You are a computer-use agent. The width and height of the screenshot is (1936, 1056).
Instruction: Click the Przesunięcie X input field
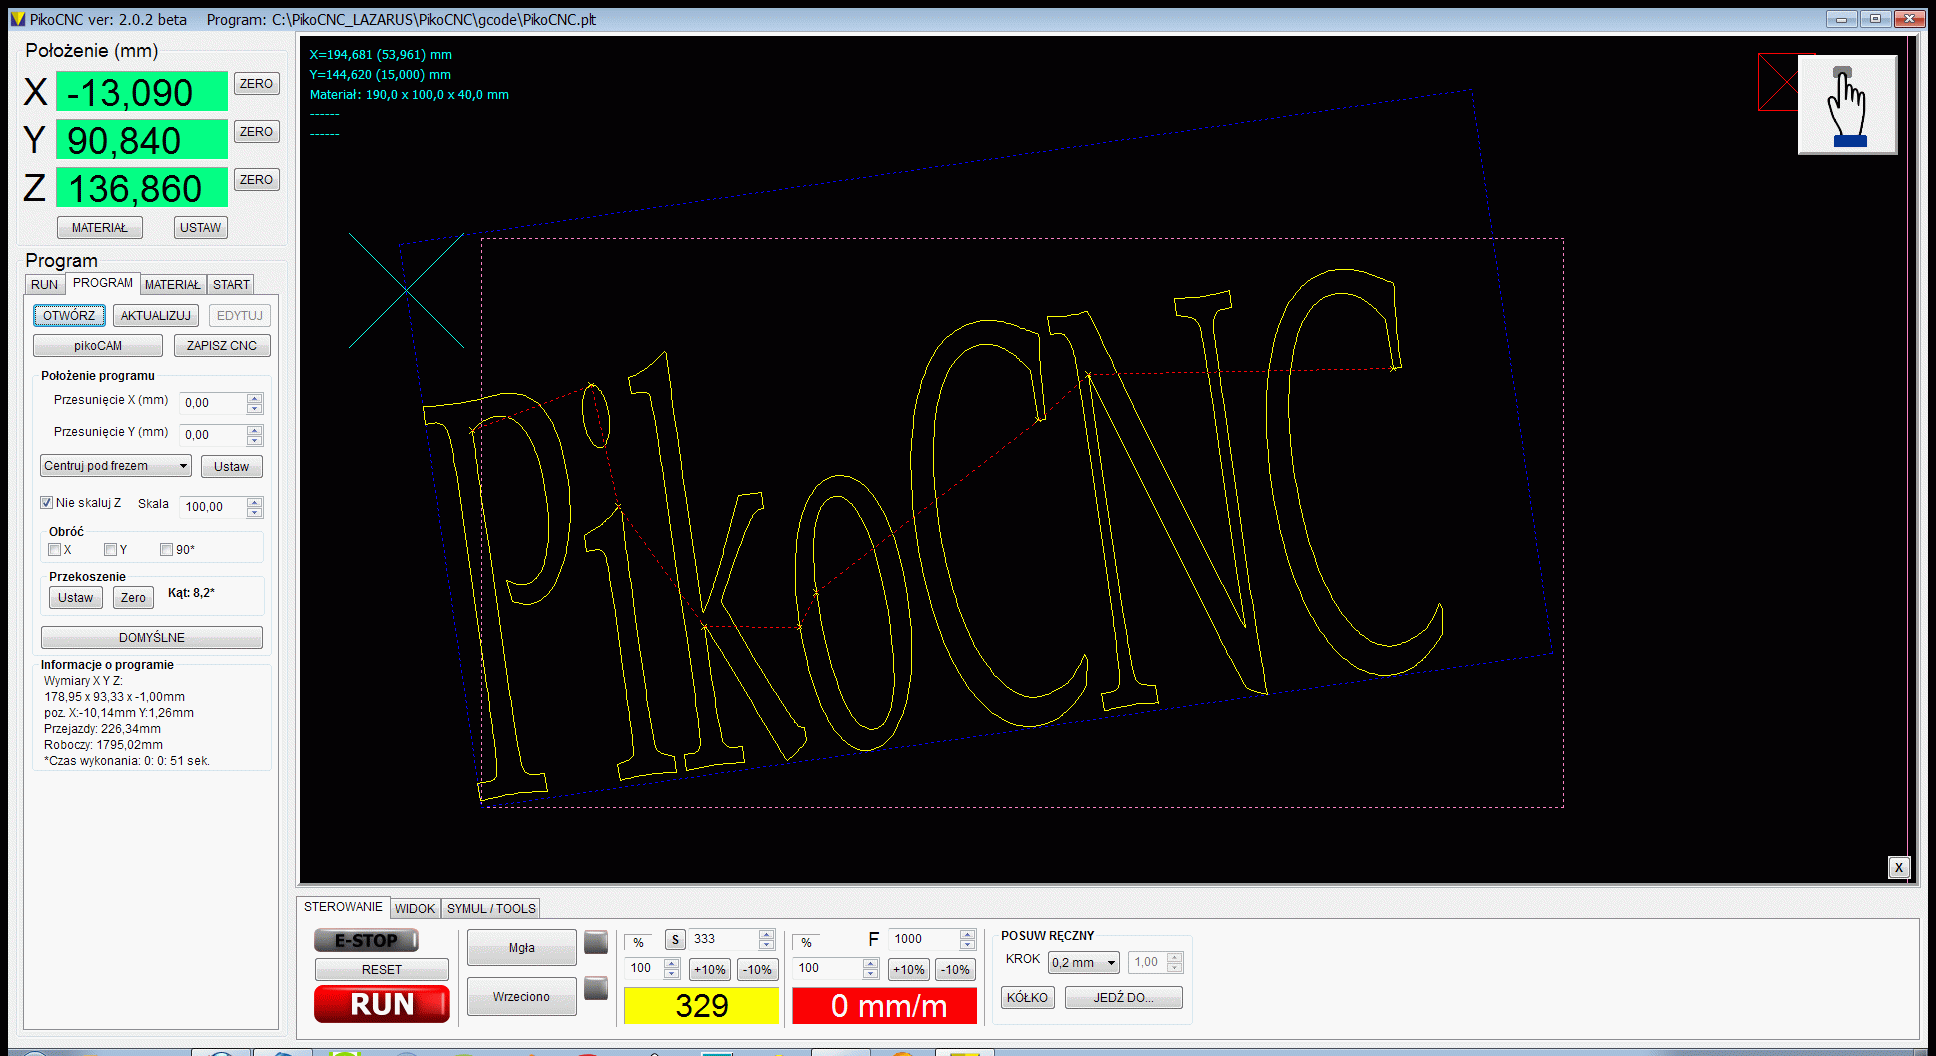coord(213,403)
